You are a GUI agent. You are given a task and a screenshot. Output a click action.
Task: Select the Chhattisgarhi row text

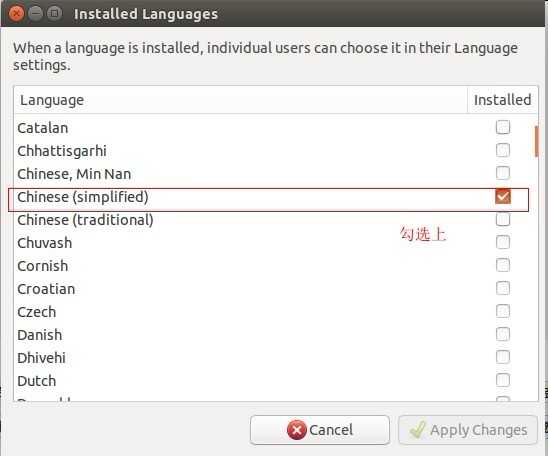click(x=62, y=151)
